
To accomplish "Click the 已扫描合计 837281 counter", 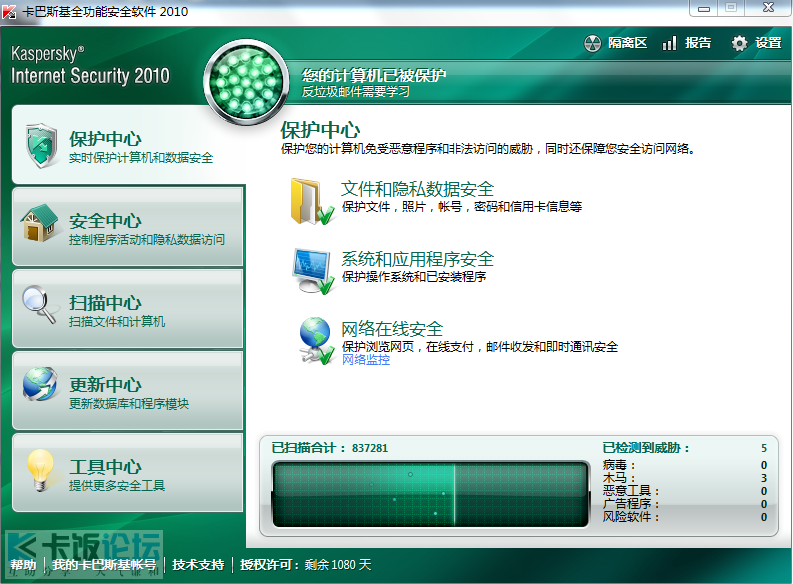I will (x=330, y=448).
